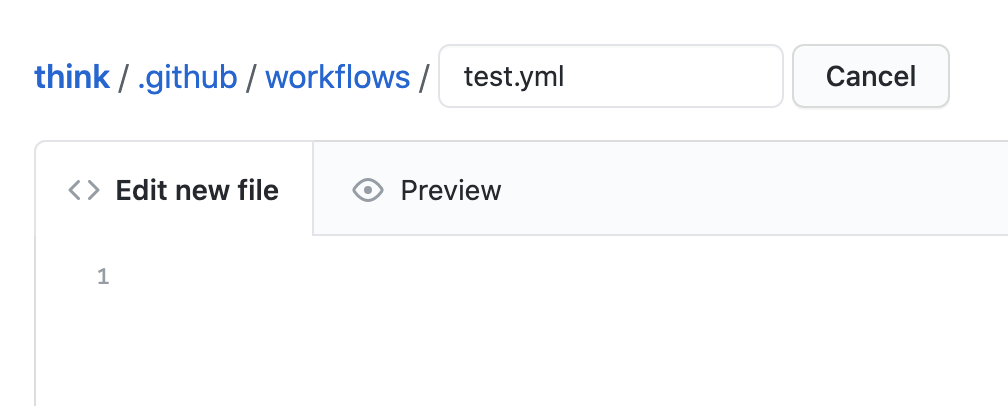Screen dimensions: 1008x406
Task: Click the word Preview in the tab header
Action: [x=451, y=191]
